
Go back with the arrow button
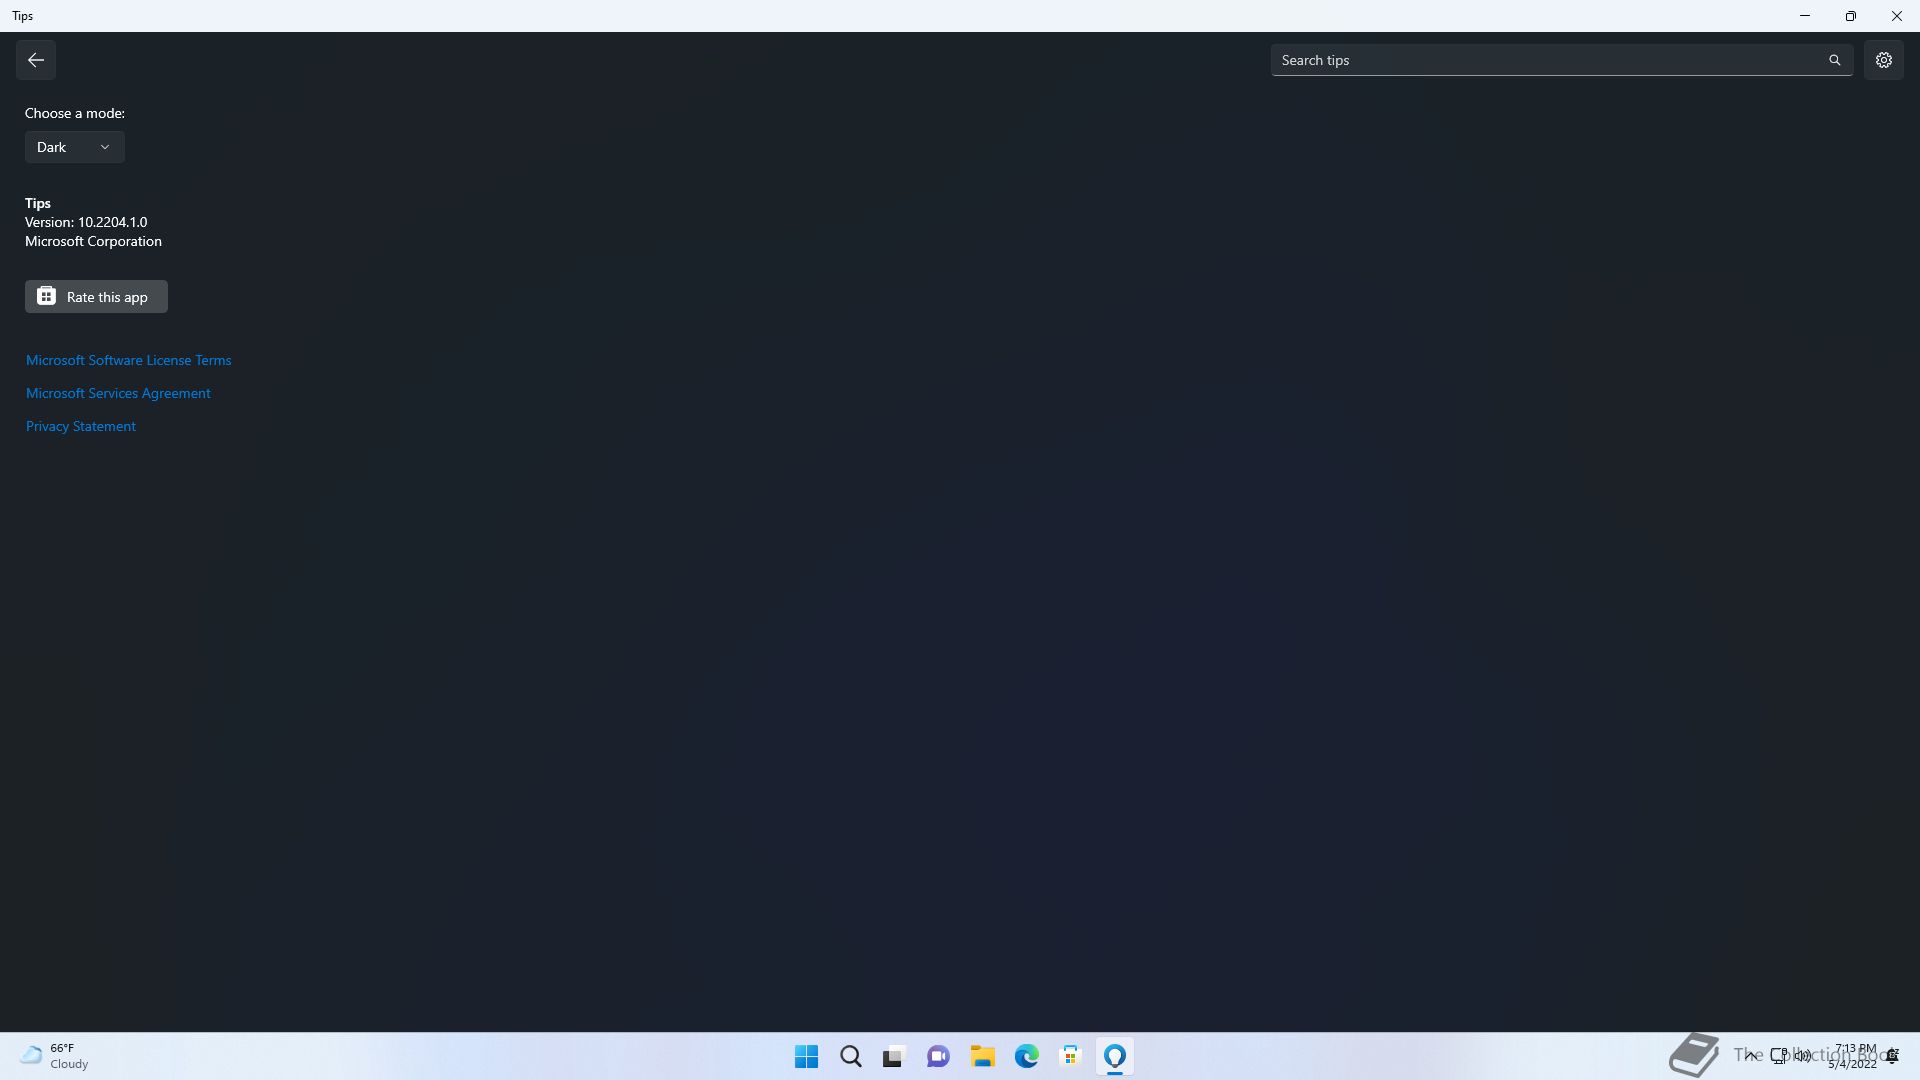pyautogui.click(x=36, y=60)
